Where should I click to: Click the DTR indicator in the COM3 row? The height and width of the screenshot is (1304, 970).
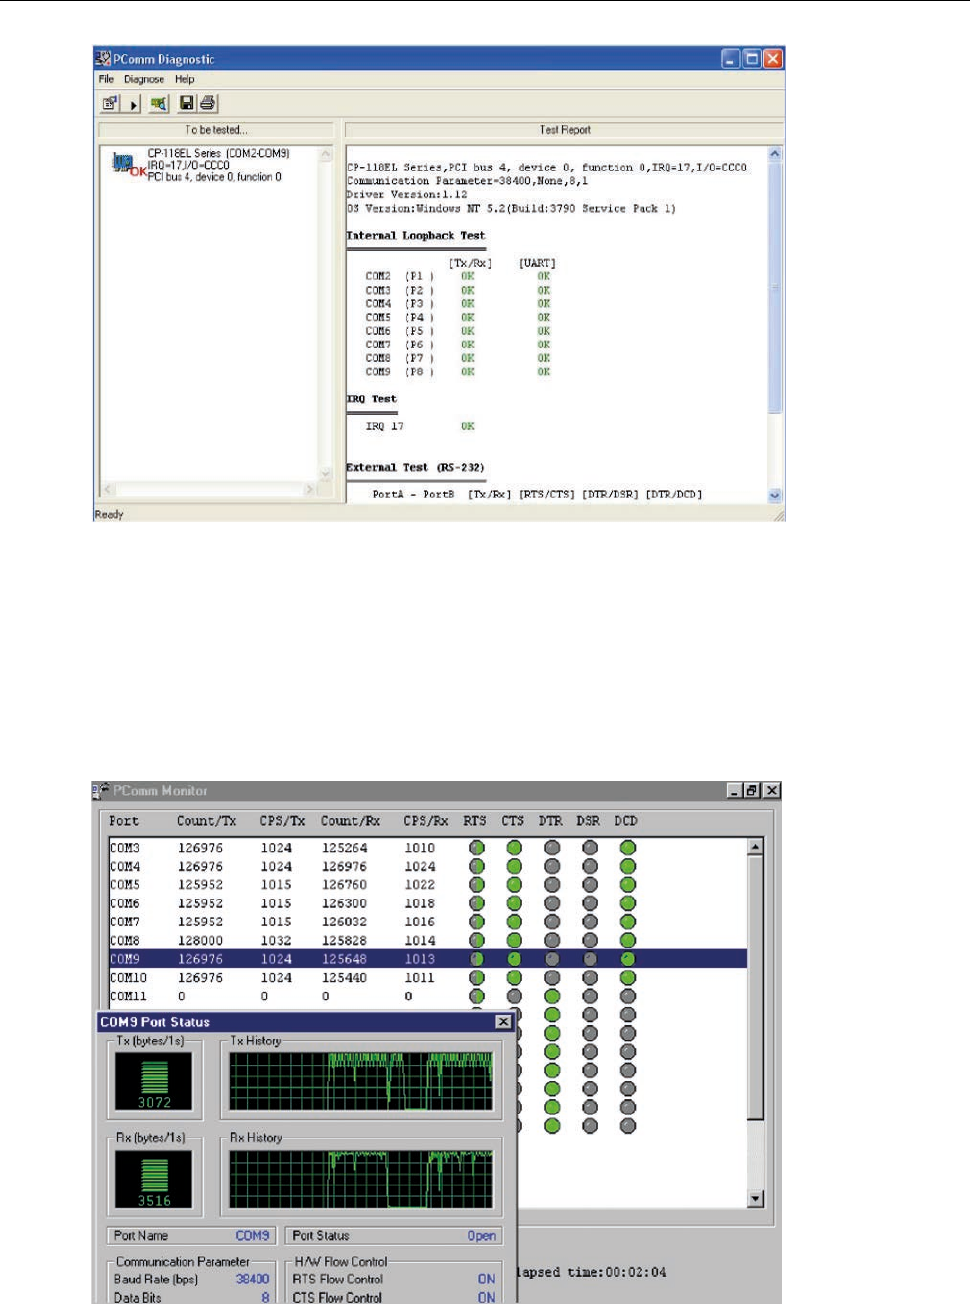(x=552, y=848)
